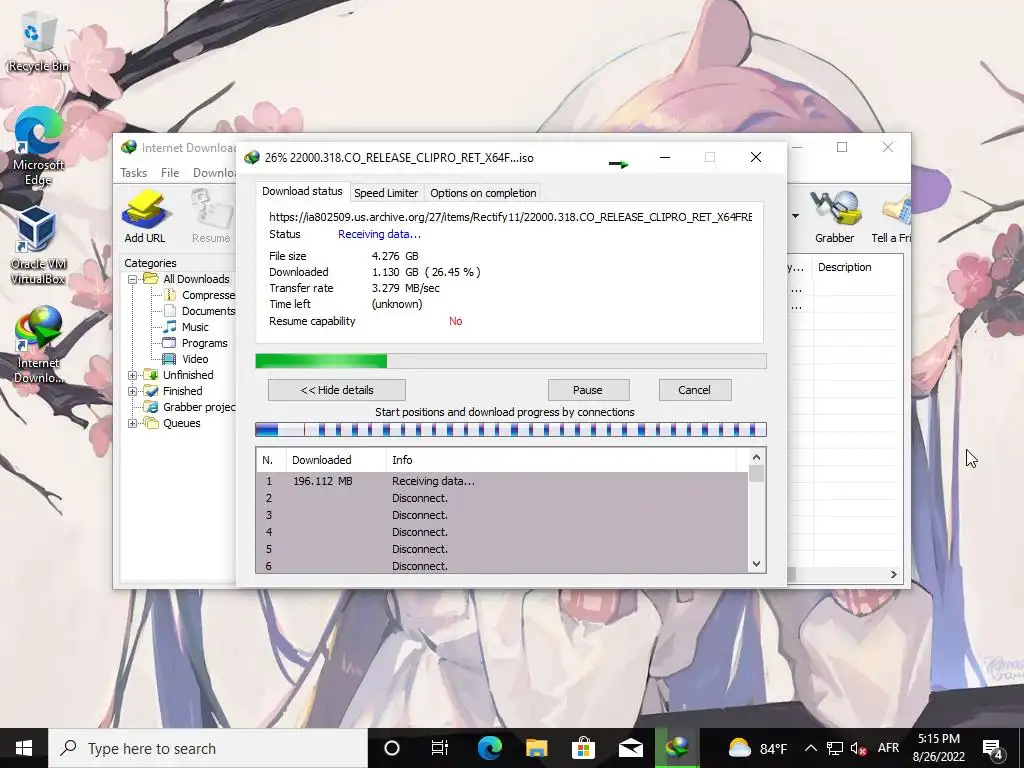Click the connections progress segment bar
Viewport: 1024px width, 768px height.
(x=511, y=429)
